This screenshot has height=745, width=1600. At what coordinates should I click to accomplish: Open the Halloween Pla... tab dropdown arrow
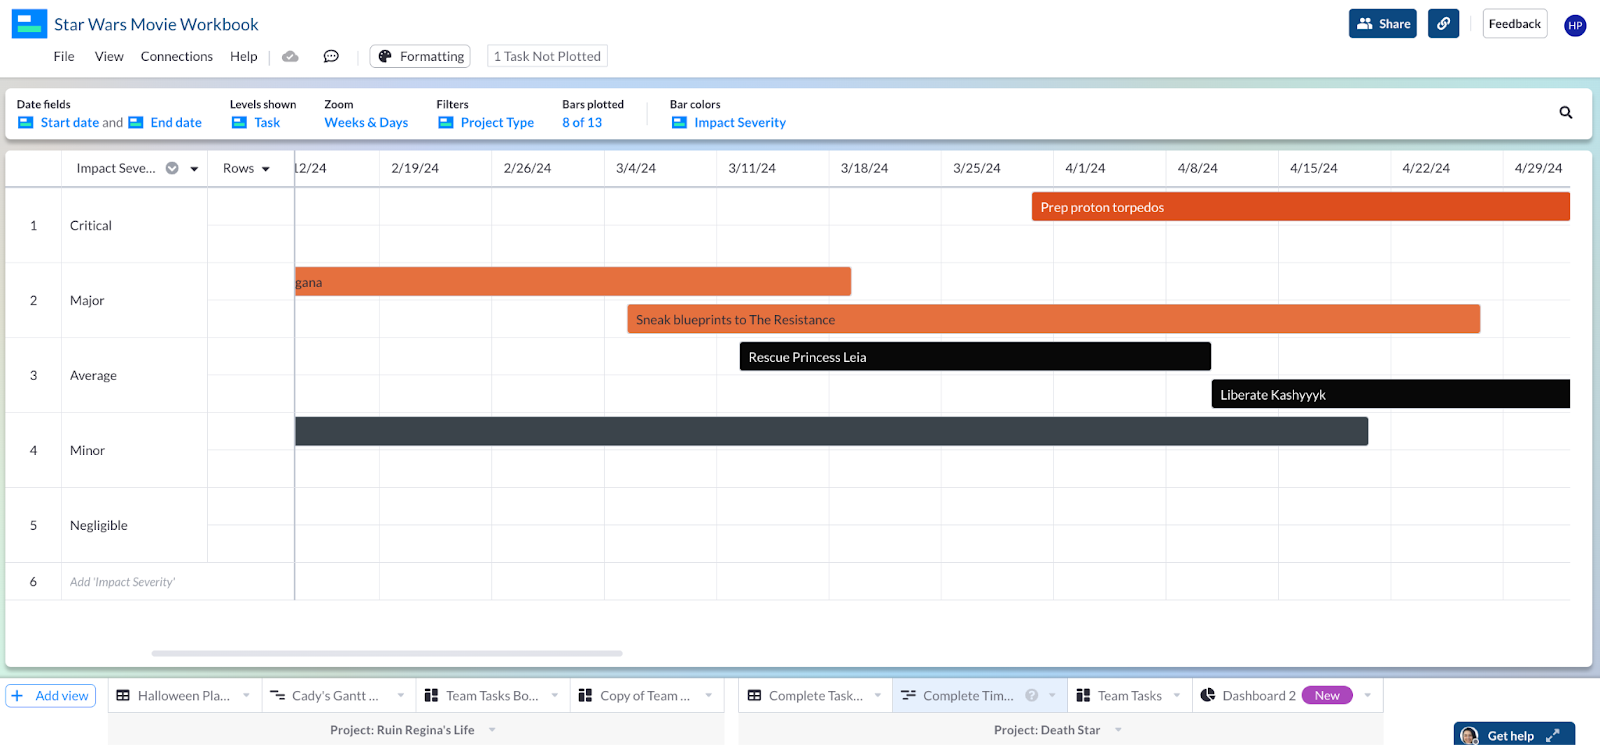click(x=246, y=696)
